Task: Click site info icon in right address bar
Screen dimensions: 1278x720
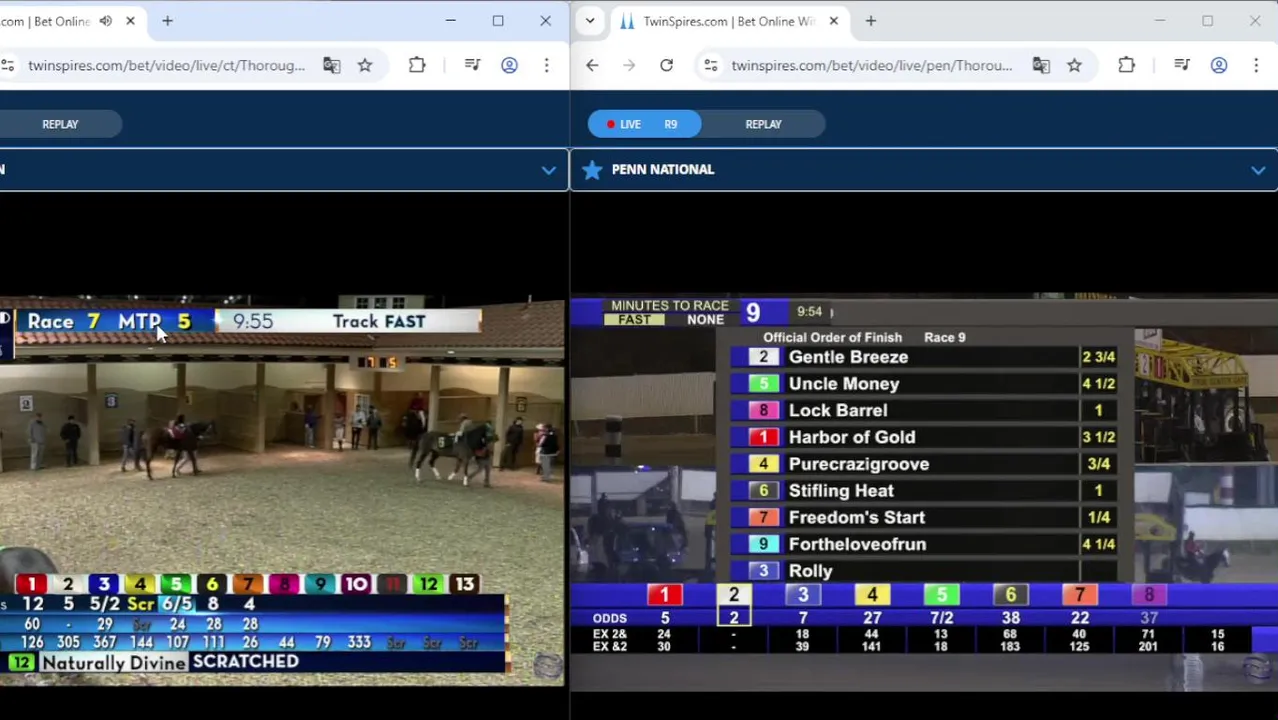Action: pos(710,65)
